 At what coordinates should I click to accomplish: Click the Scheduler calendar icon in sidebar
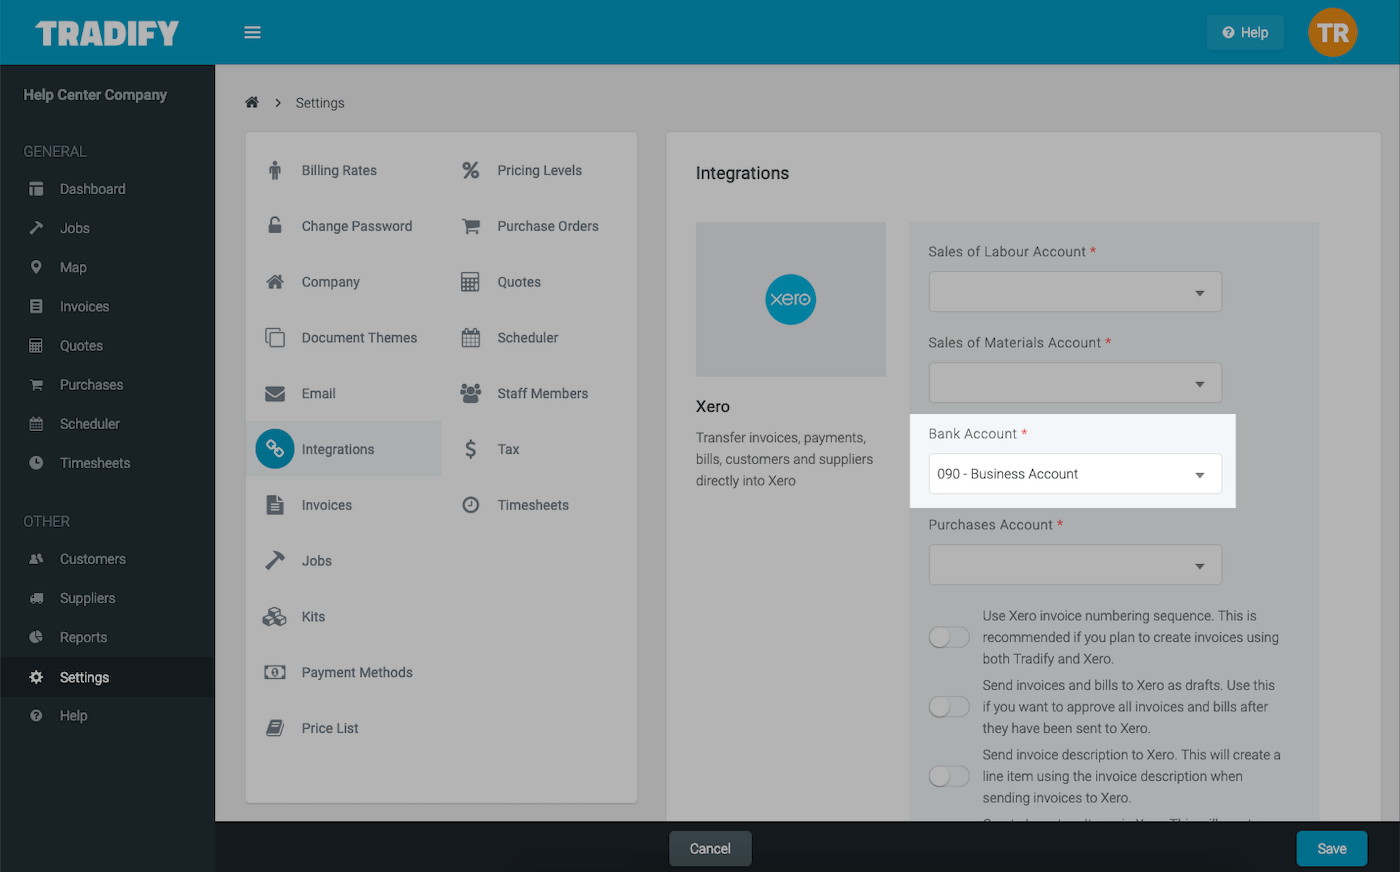pos(36,424)
